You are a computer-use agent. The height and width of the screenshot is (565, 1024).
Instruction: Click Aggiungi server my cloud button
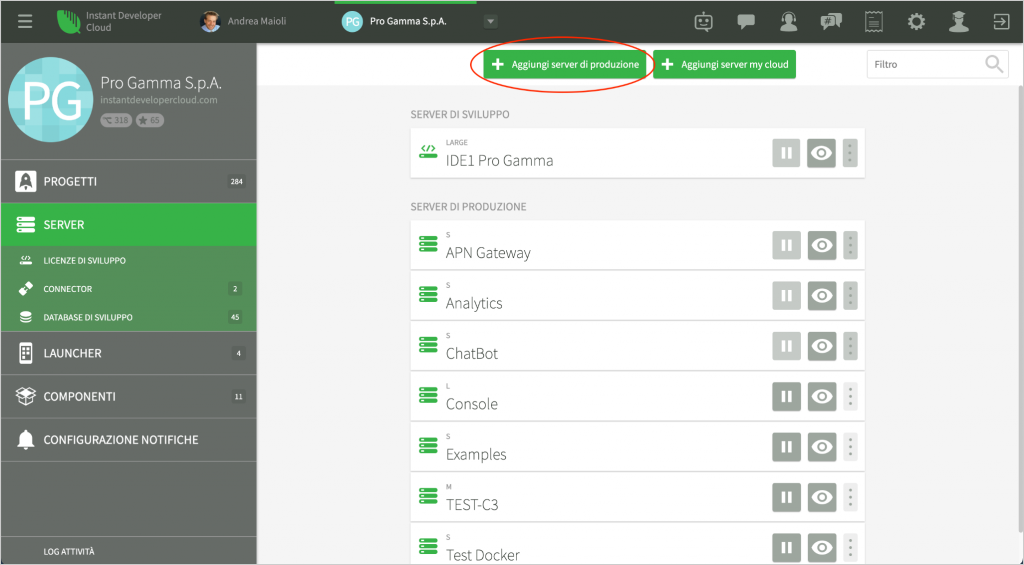724,64
